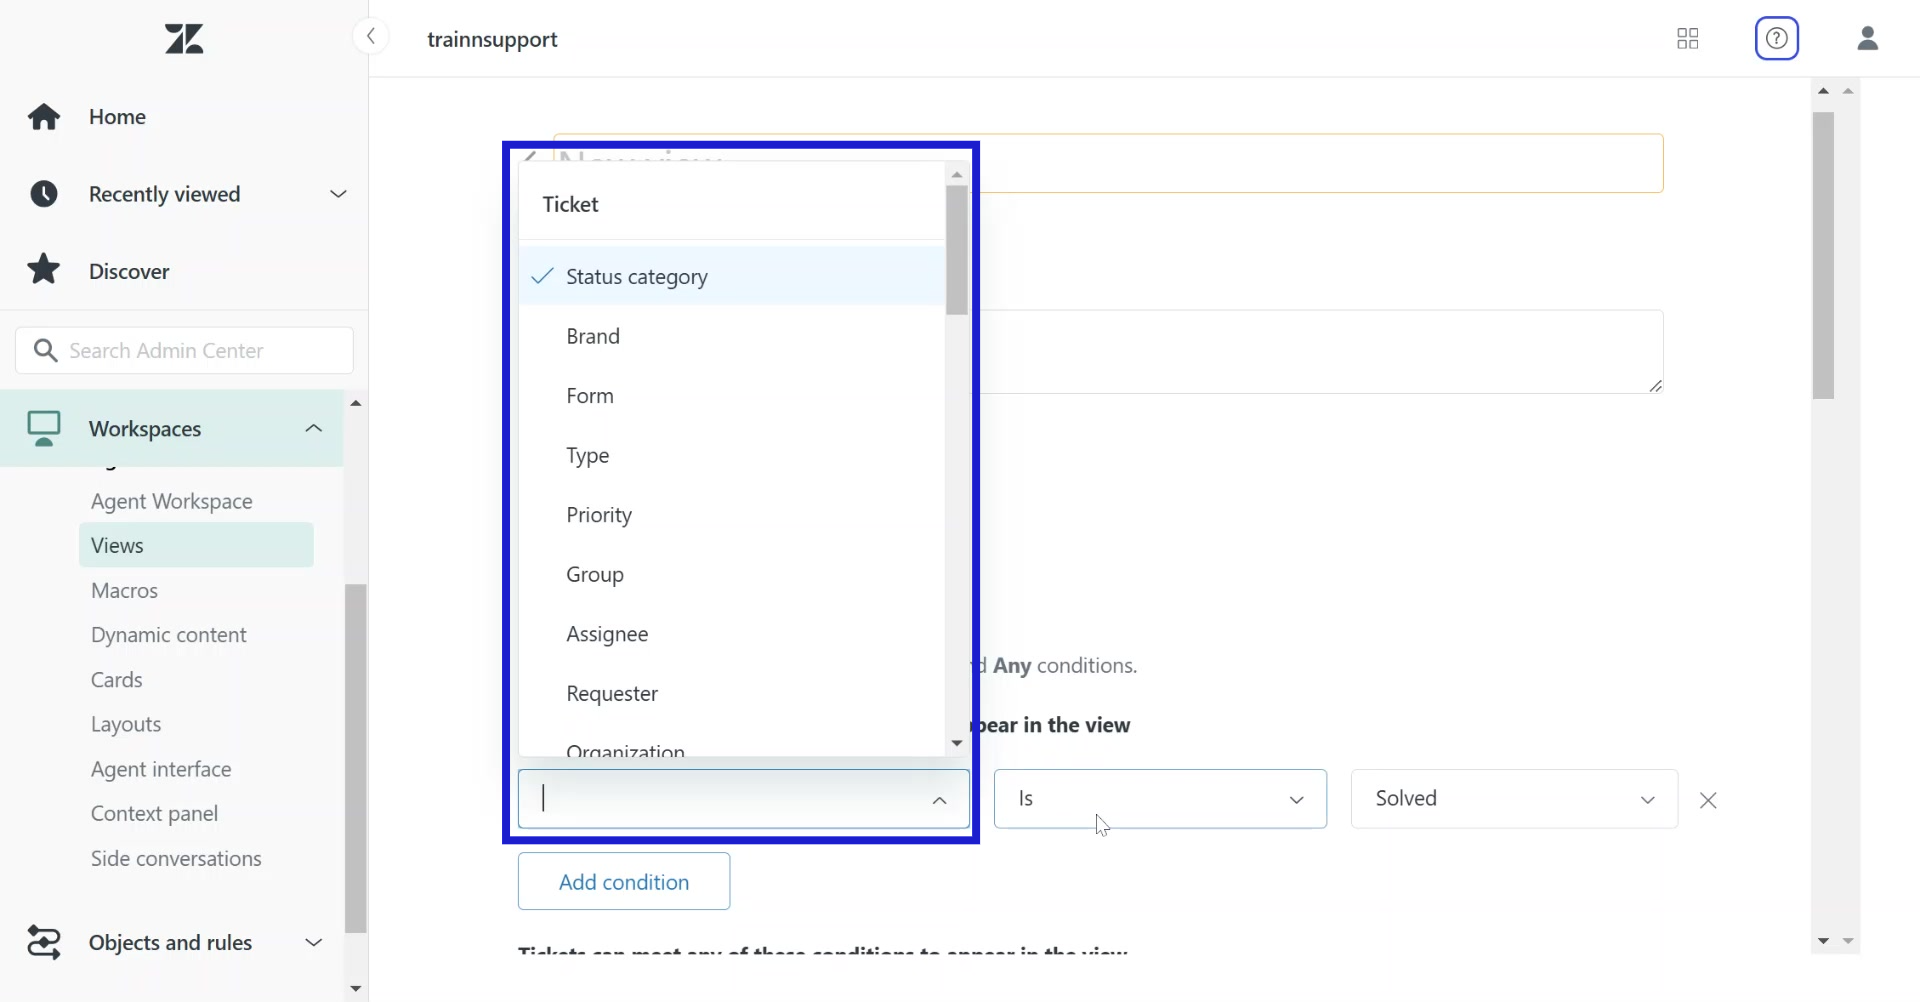Expand the Recently viewed section
Screen dimensions: 1920x1002
click(338, 194)
